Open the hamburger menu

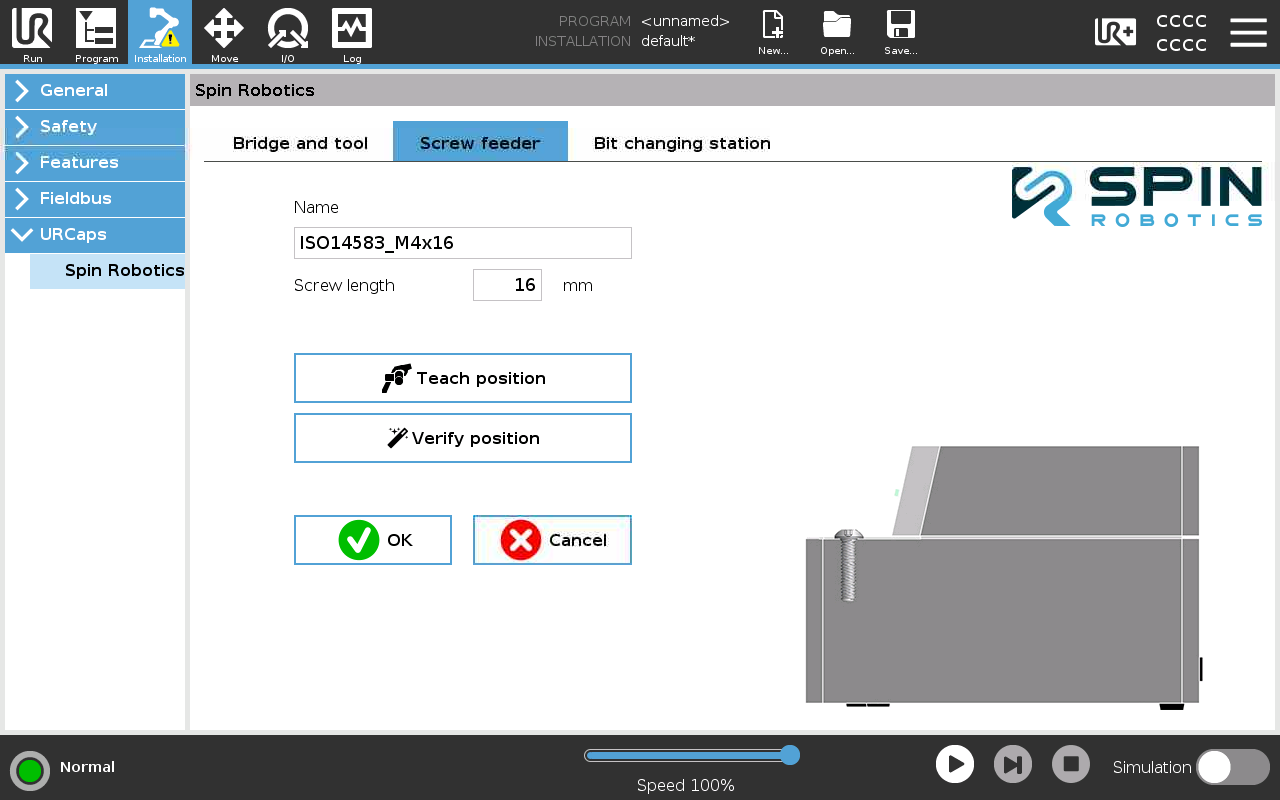click(x=1248, y=32)
